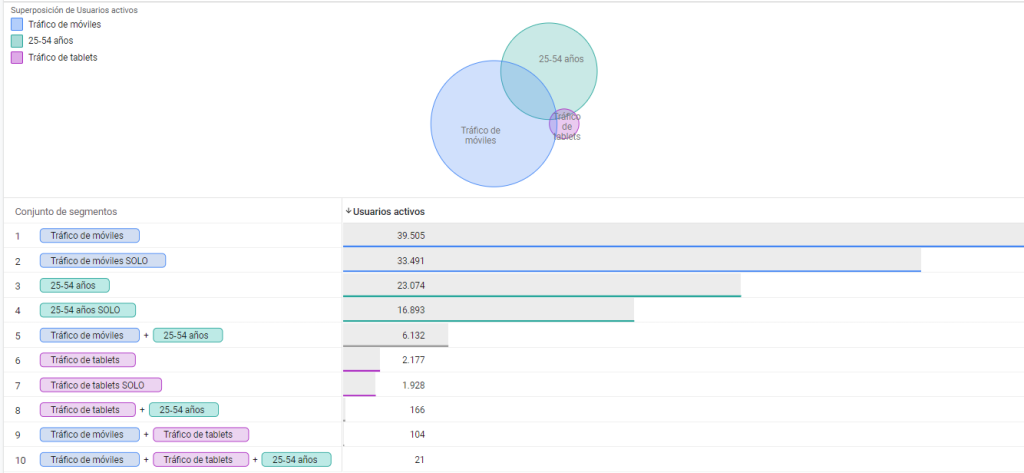This screenshot has height=473, width=1024.
Task: Select the small purple tablets Venn circle
Action: [567, 125]
